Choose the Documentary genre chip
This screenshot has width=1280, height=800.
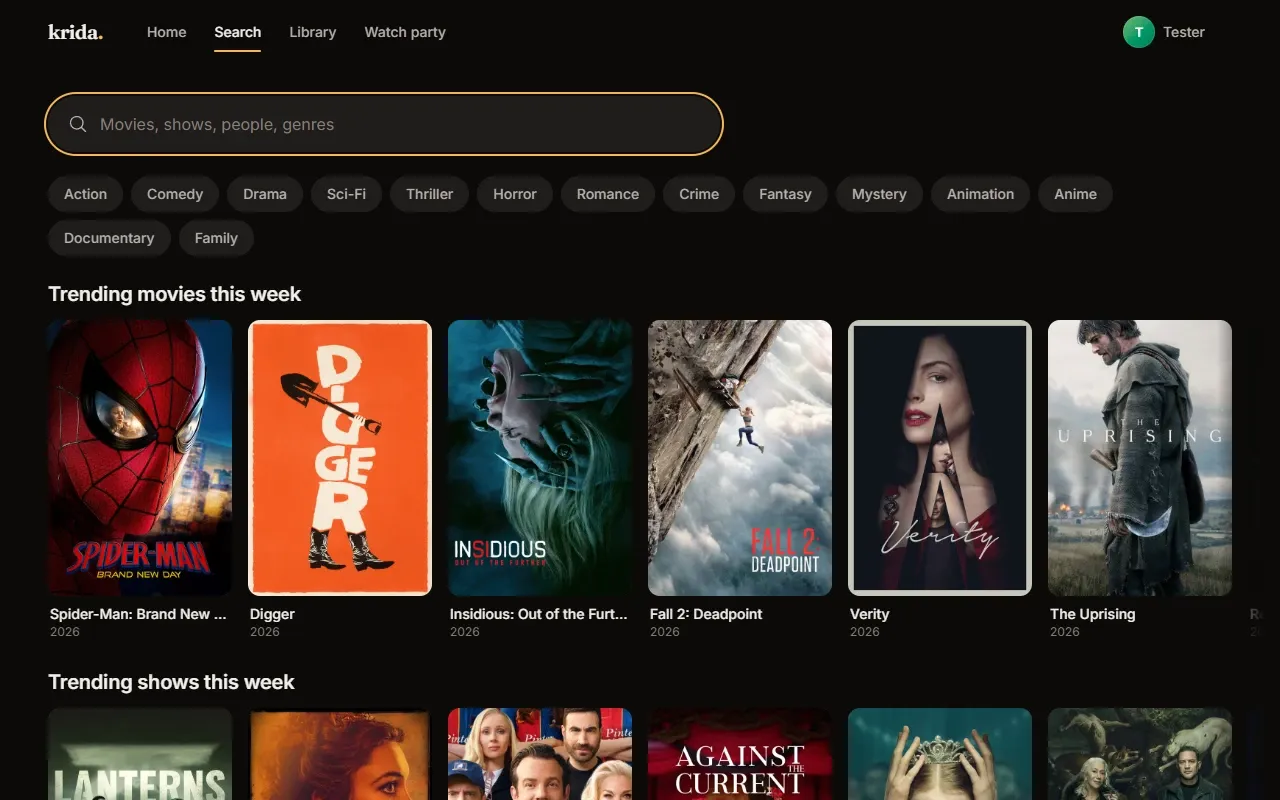(x=109, y=238)
